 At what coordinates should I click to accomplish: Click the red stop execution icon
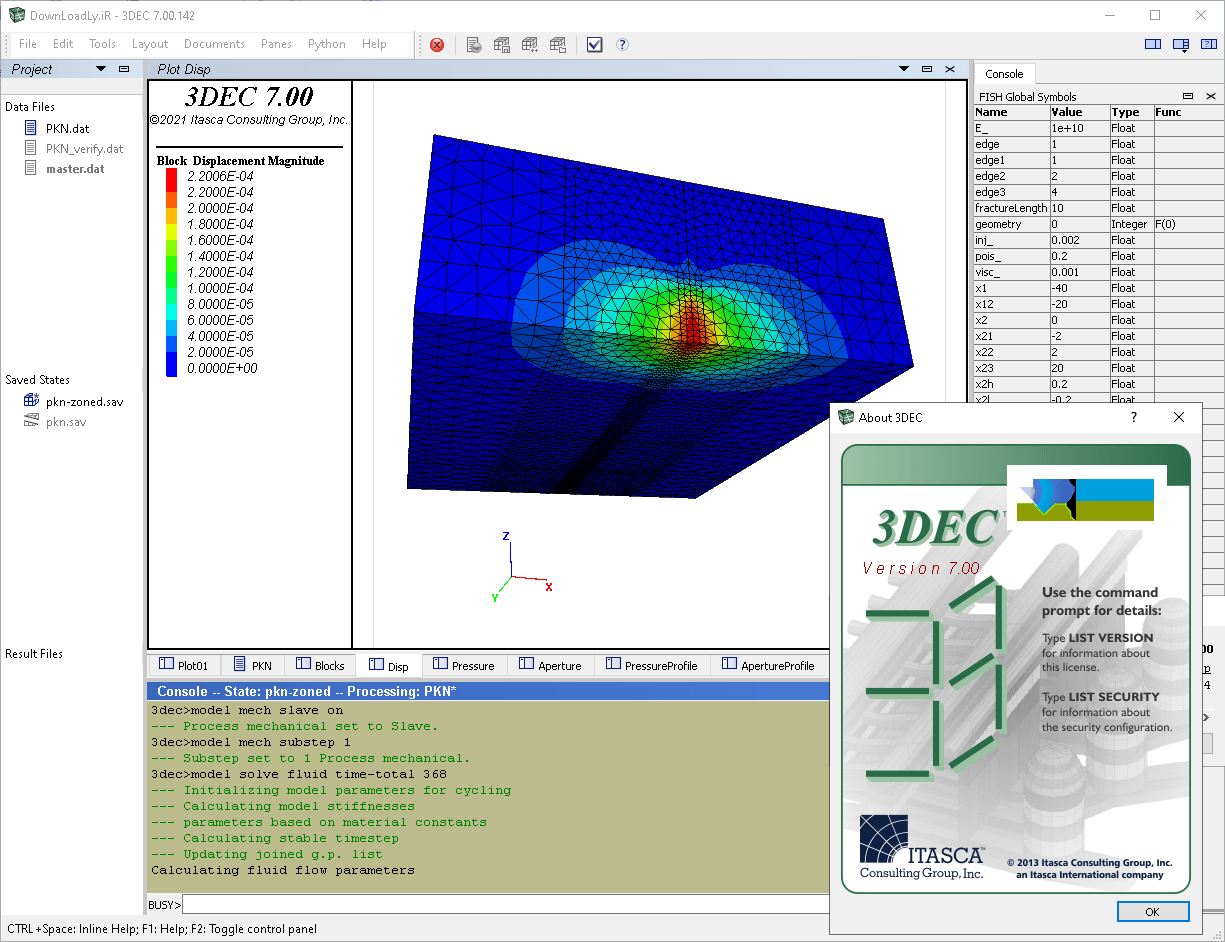(437, 44)
